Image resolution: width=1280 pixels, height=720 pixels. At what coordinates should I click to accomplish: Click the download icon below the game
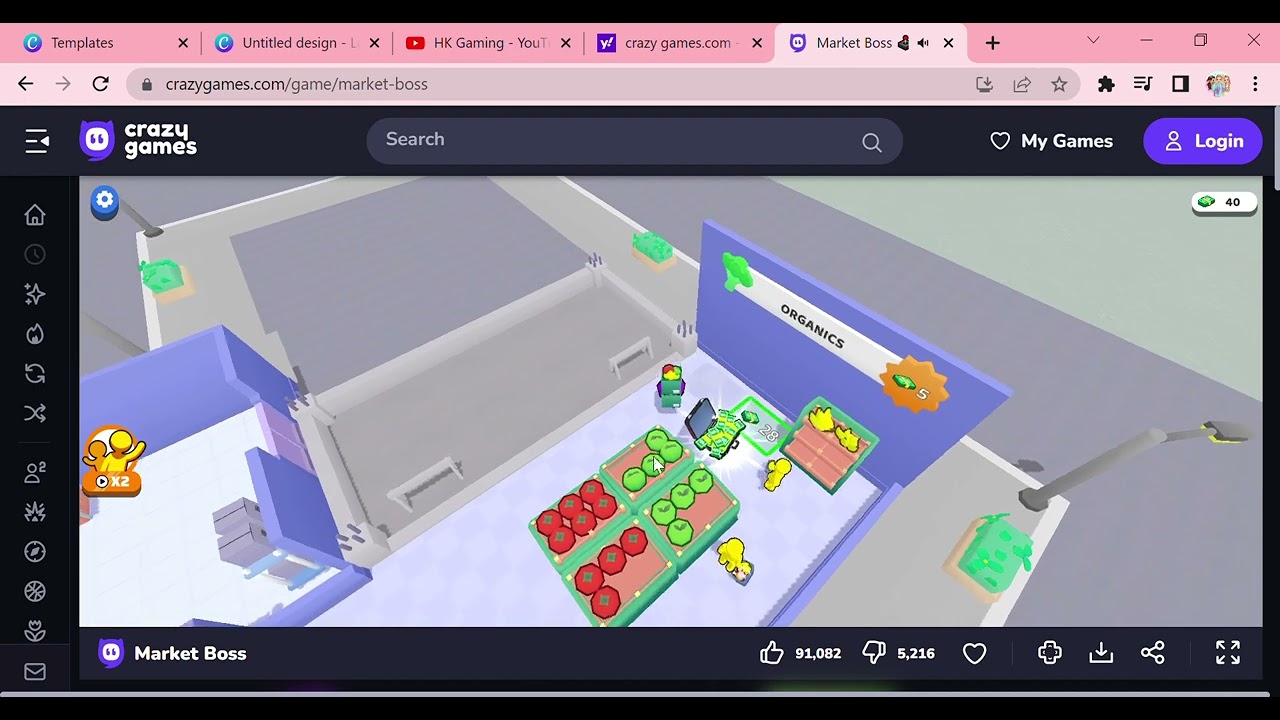(x=1101, y=653)
